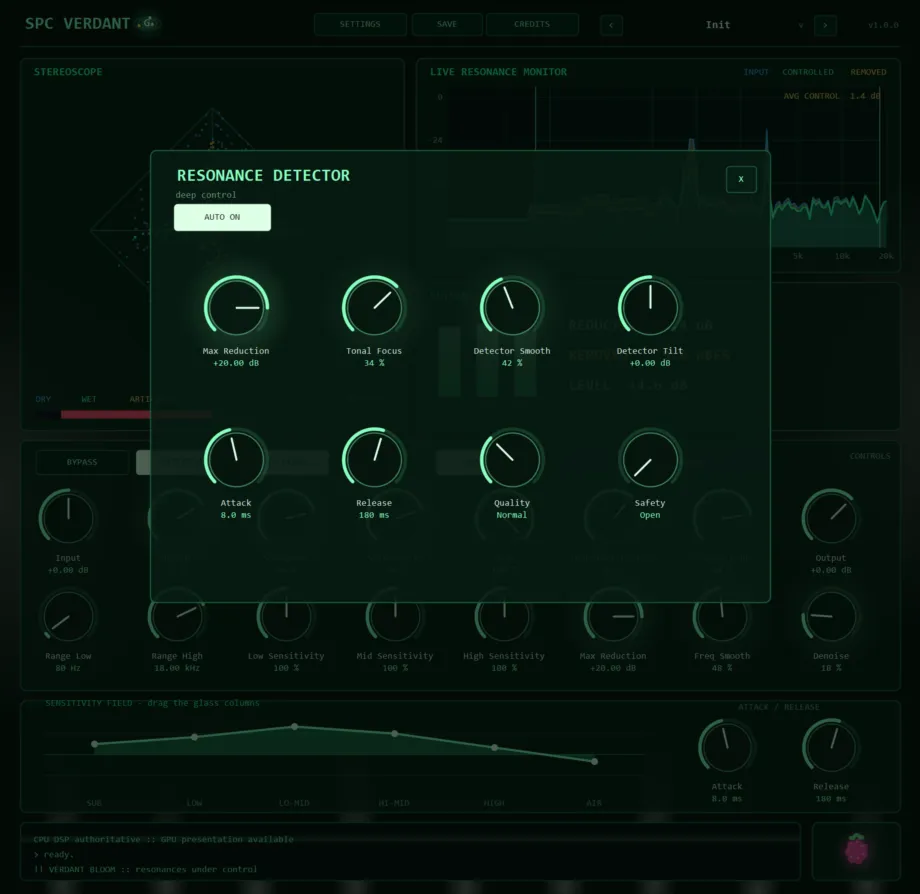Click the STEREOSCOPE panel title
The image size is (920, 894).
(68, 72)
